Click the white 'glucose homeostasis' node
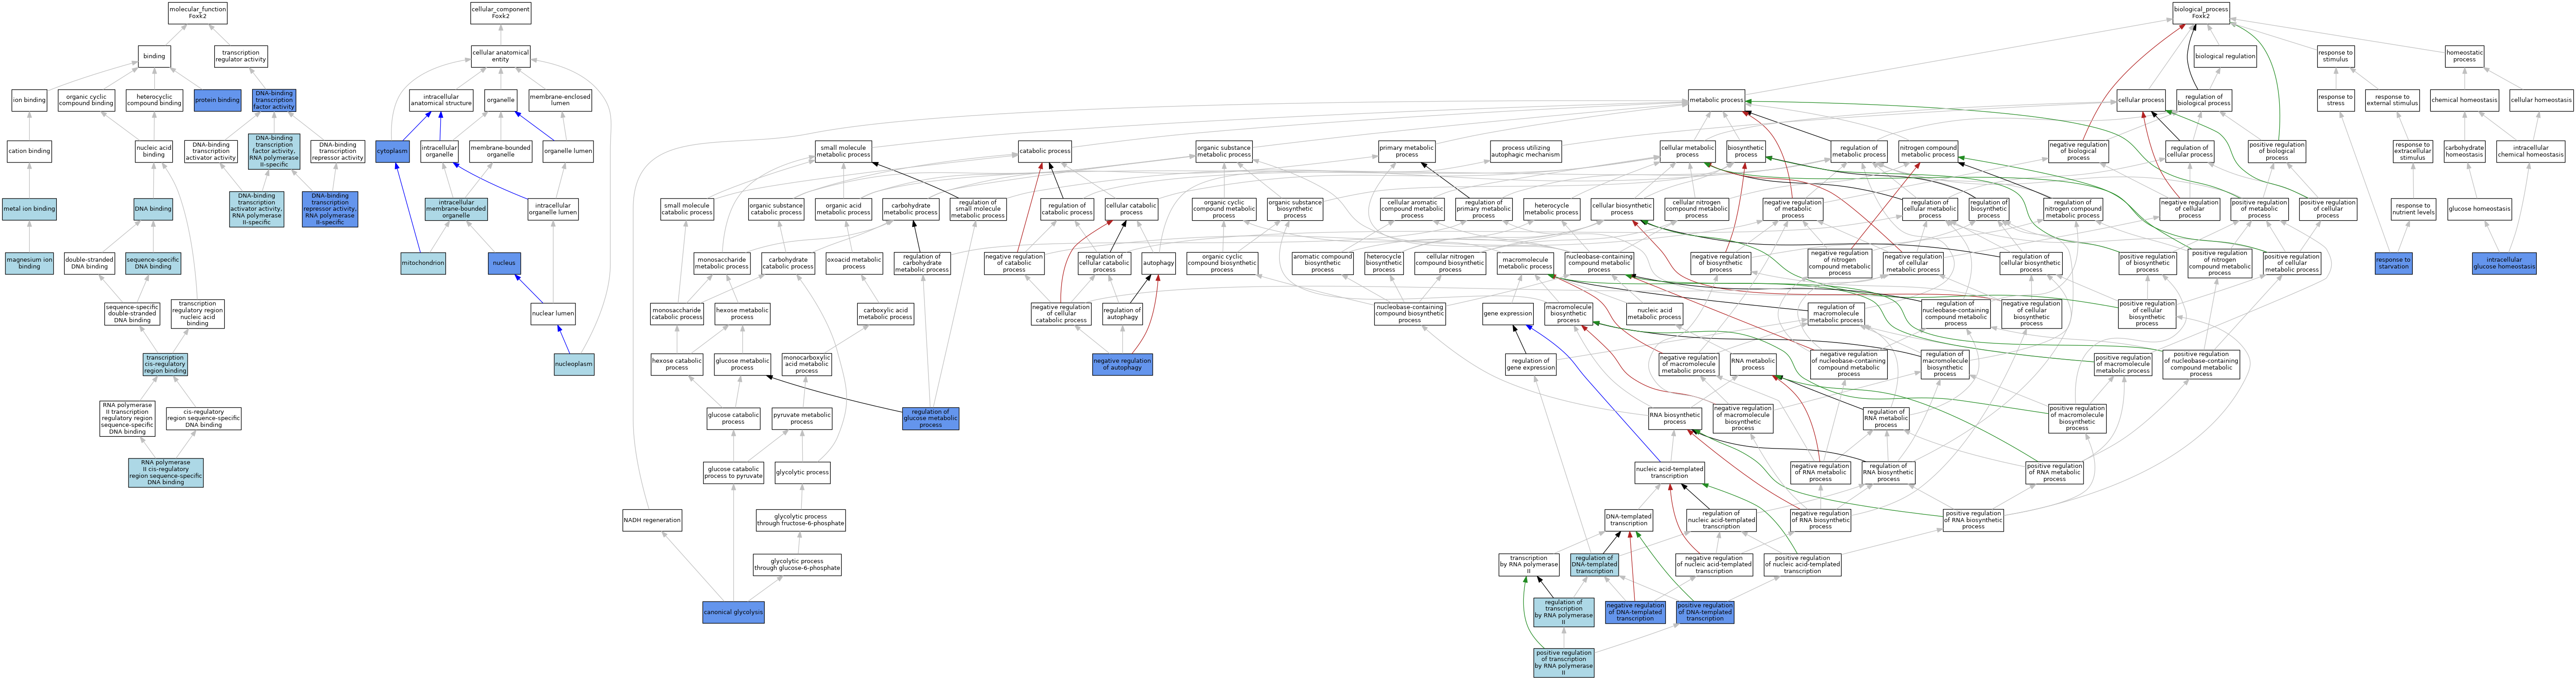The image size is (2576, 680). 2479,209
